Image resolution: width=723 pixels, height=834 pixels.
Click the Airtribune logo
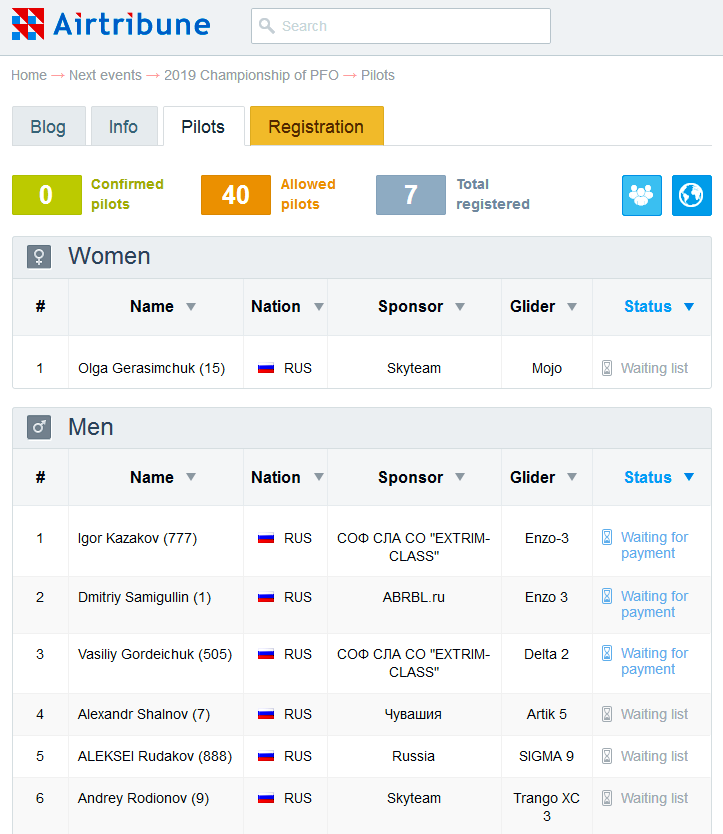coord(111,24)
